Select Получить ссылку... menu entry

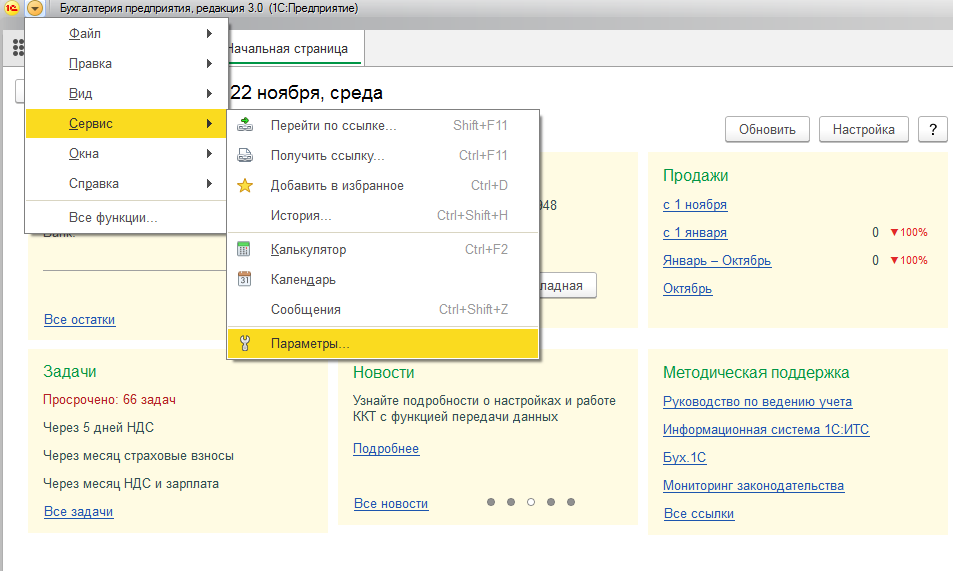(x=383, y=155)
